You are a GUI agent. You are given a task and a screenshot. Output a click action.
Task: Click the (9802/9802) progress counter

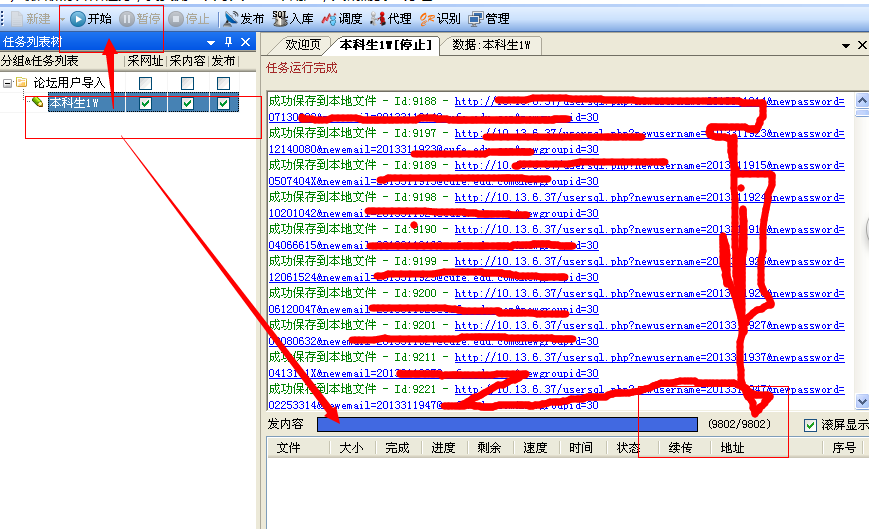(739, 424)
